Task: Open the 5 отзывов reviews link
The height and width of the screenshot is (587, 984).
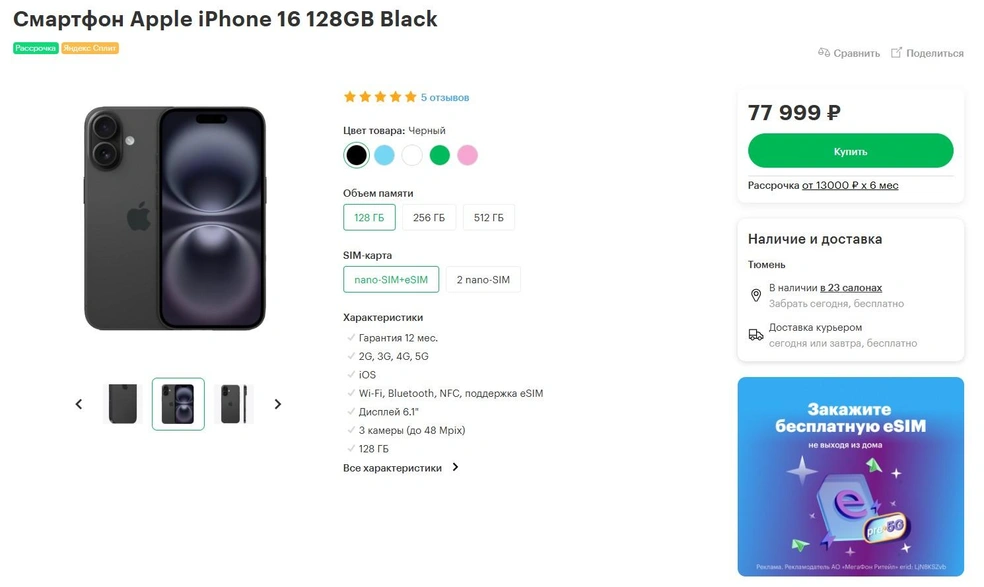Action: click(x=445, y=98)
